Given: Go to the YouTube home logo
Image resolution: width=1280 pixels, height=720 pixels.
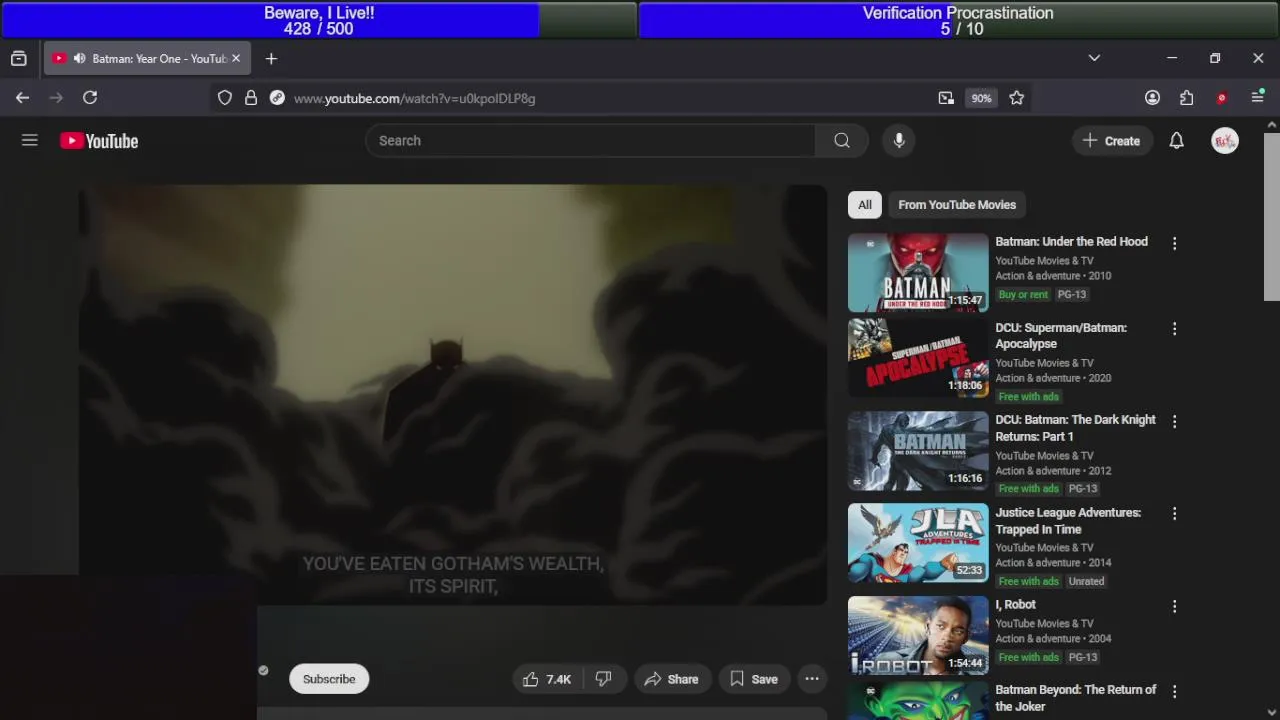Looking at the screenshot, I should click(x=99, y=141).
